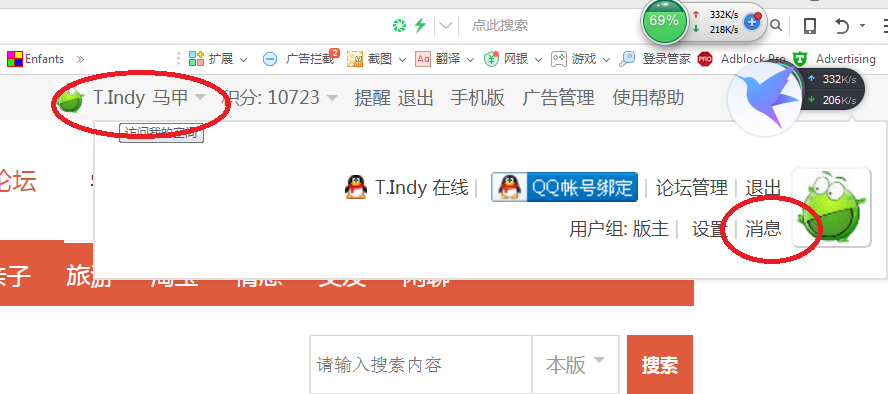Image resolution: width=888 pixels, height=394 pixels.
Task: Open 消息 messages link
Action: 763,229
